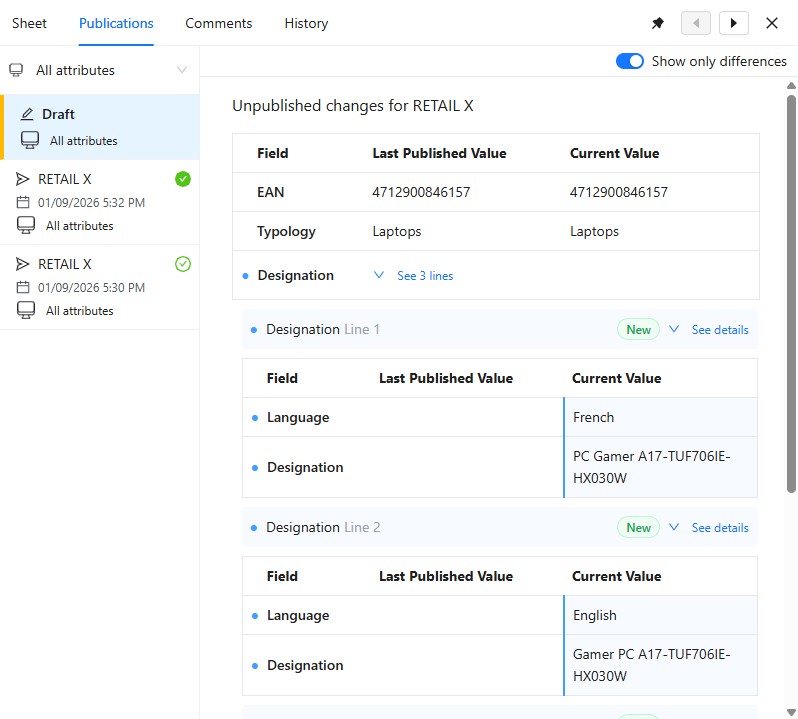Go to previous item with left arrow

(695, 23)
